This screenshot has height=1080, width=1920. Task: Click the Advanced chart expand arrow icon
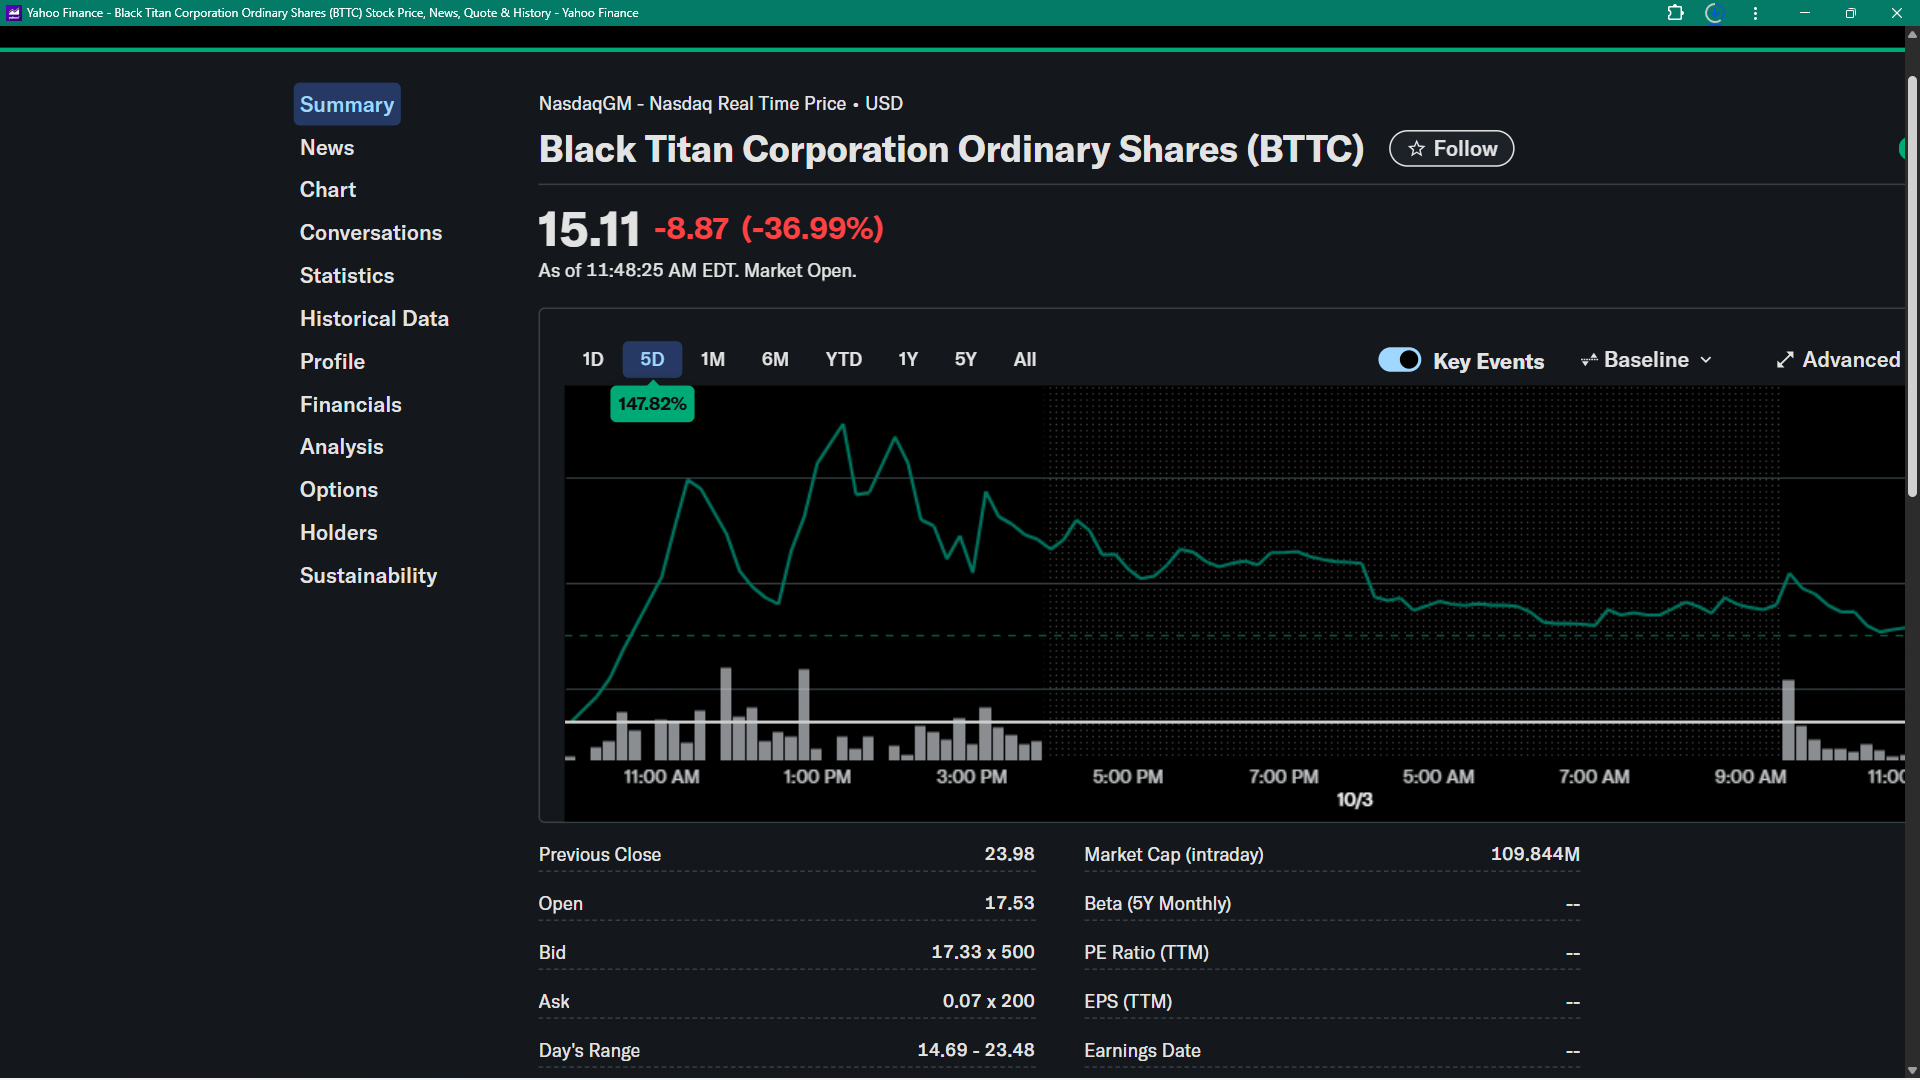1785,360
